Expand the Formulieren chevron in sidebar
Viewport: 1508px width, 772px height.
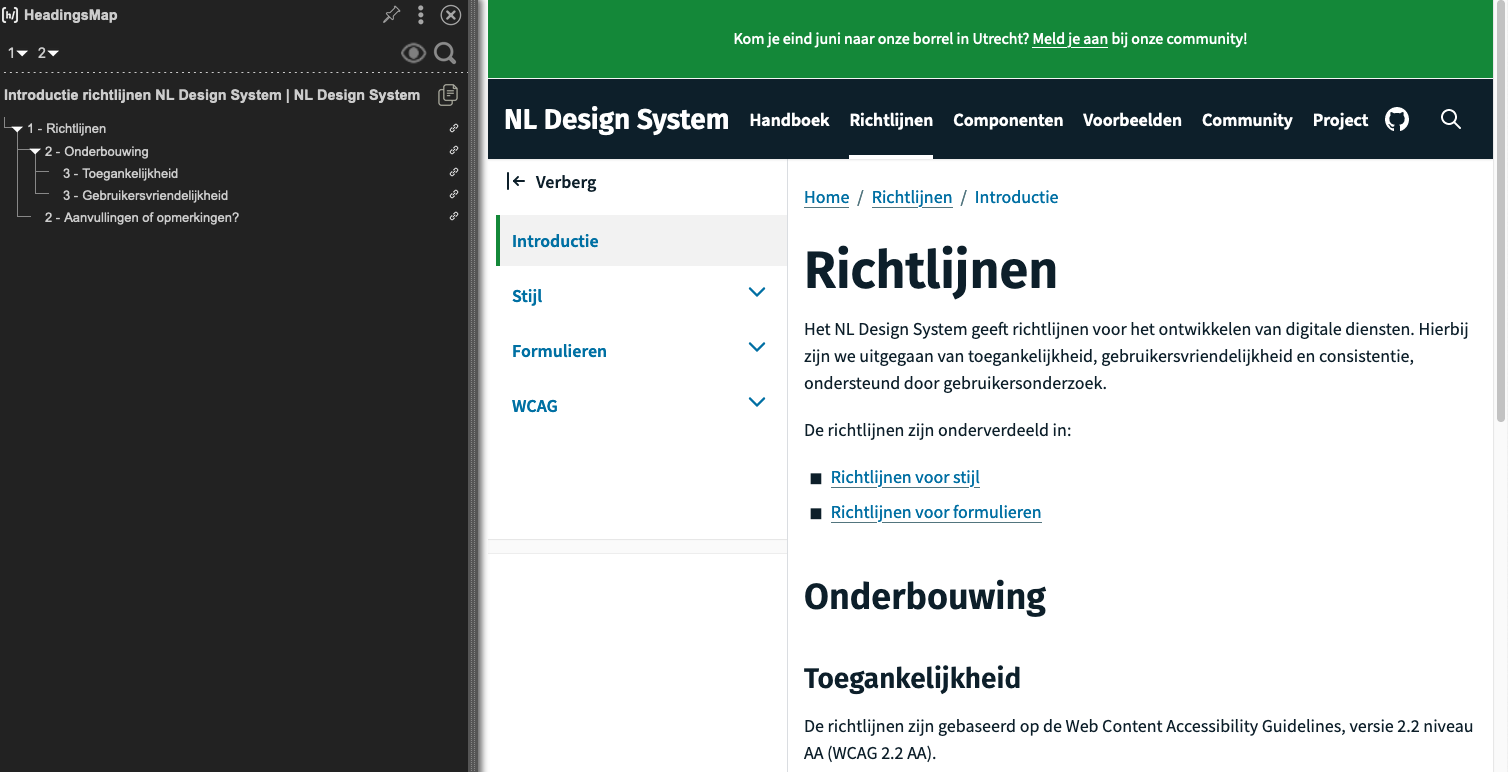(757, 347)
